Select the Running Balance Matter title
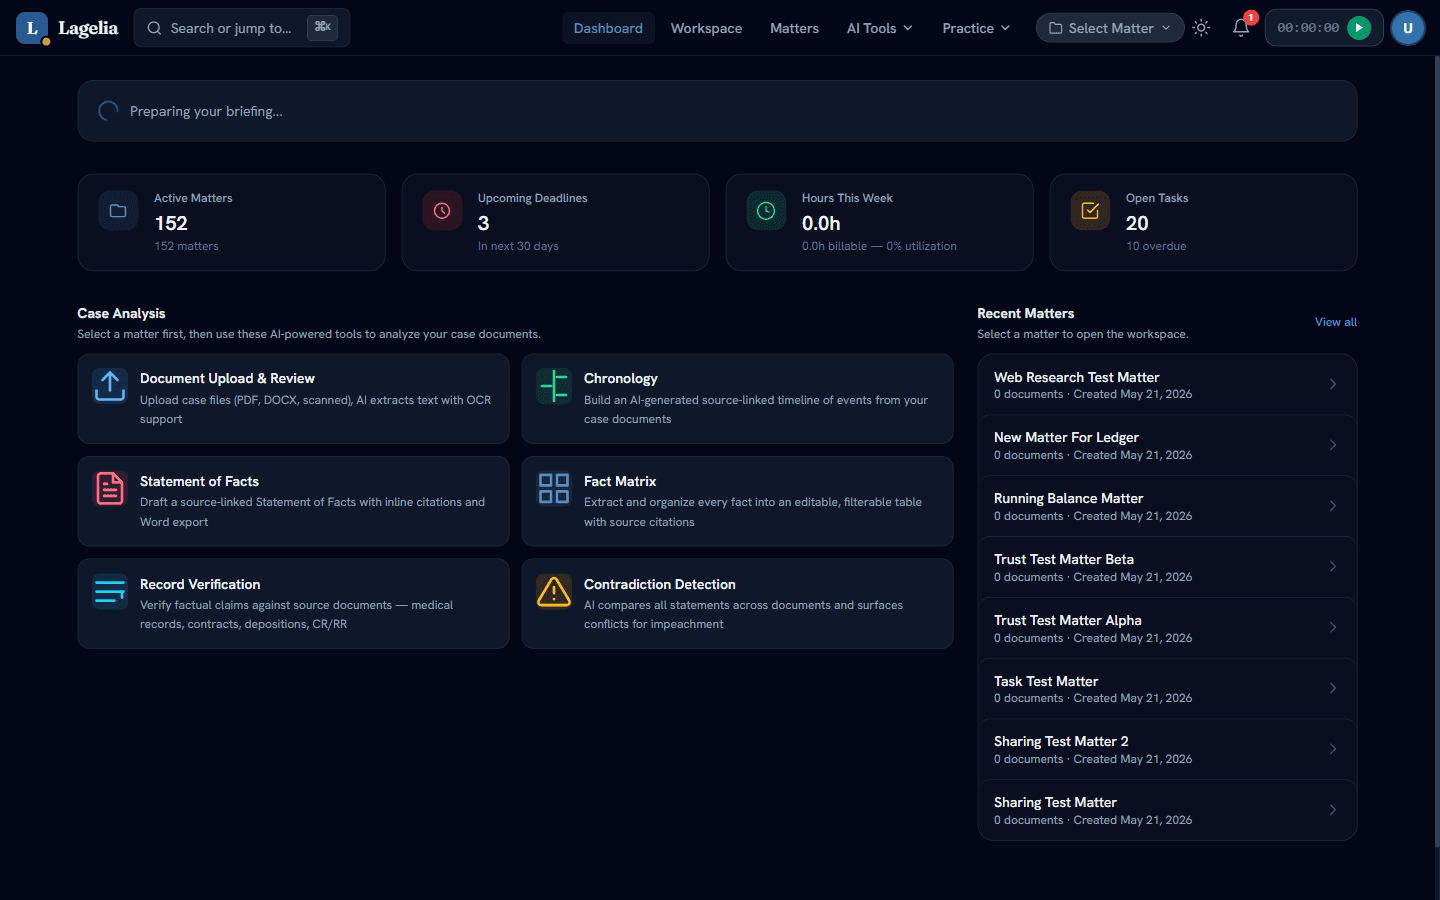Viewport: 1440px width, 900px height. (1068, 498)
